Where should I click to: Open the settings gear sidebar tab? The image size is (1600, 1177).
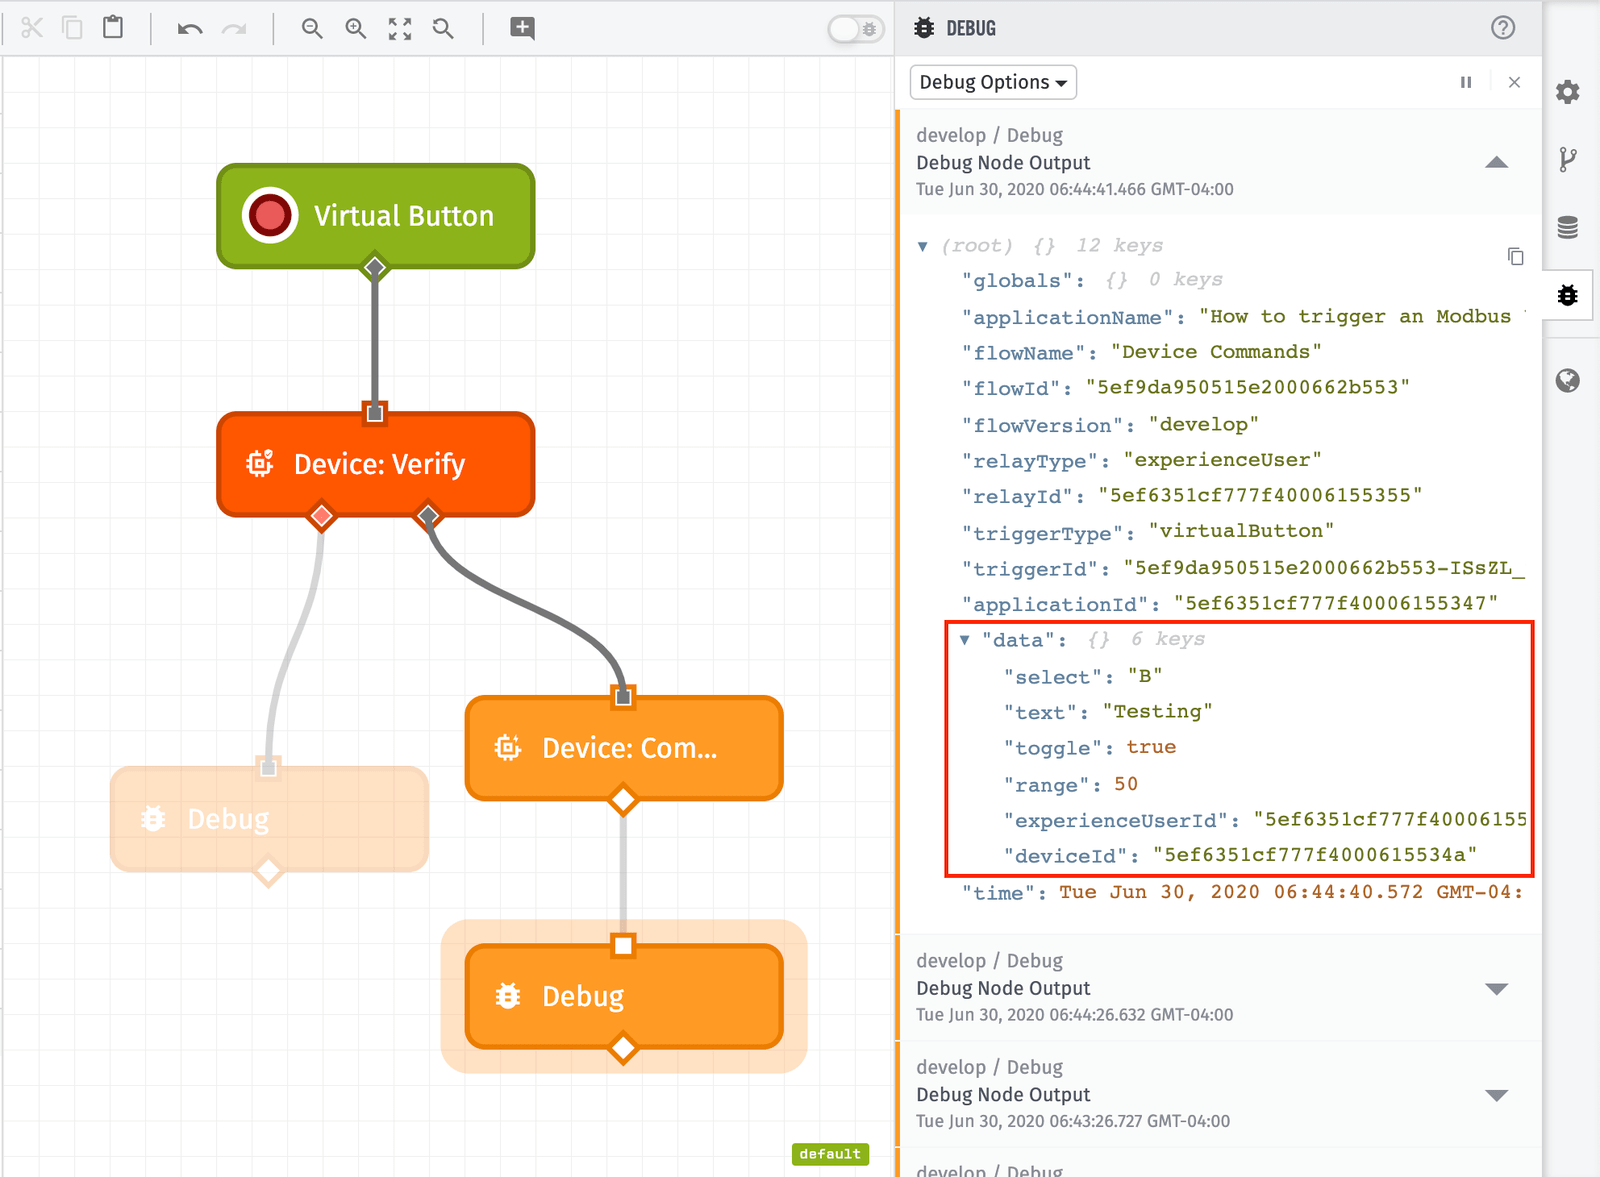pos(1567,92)
